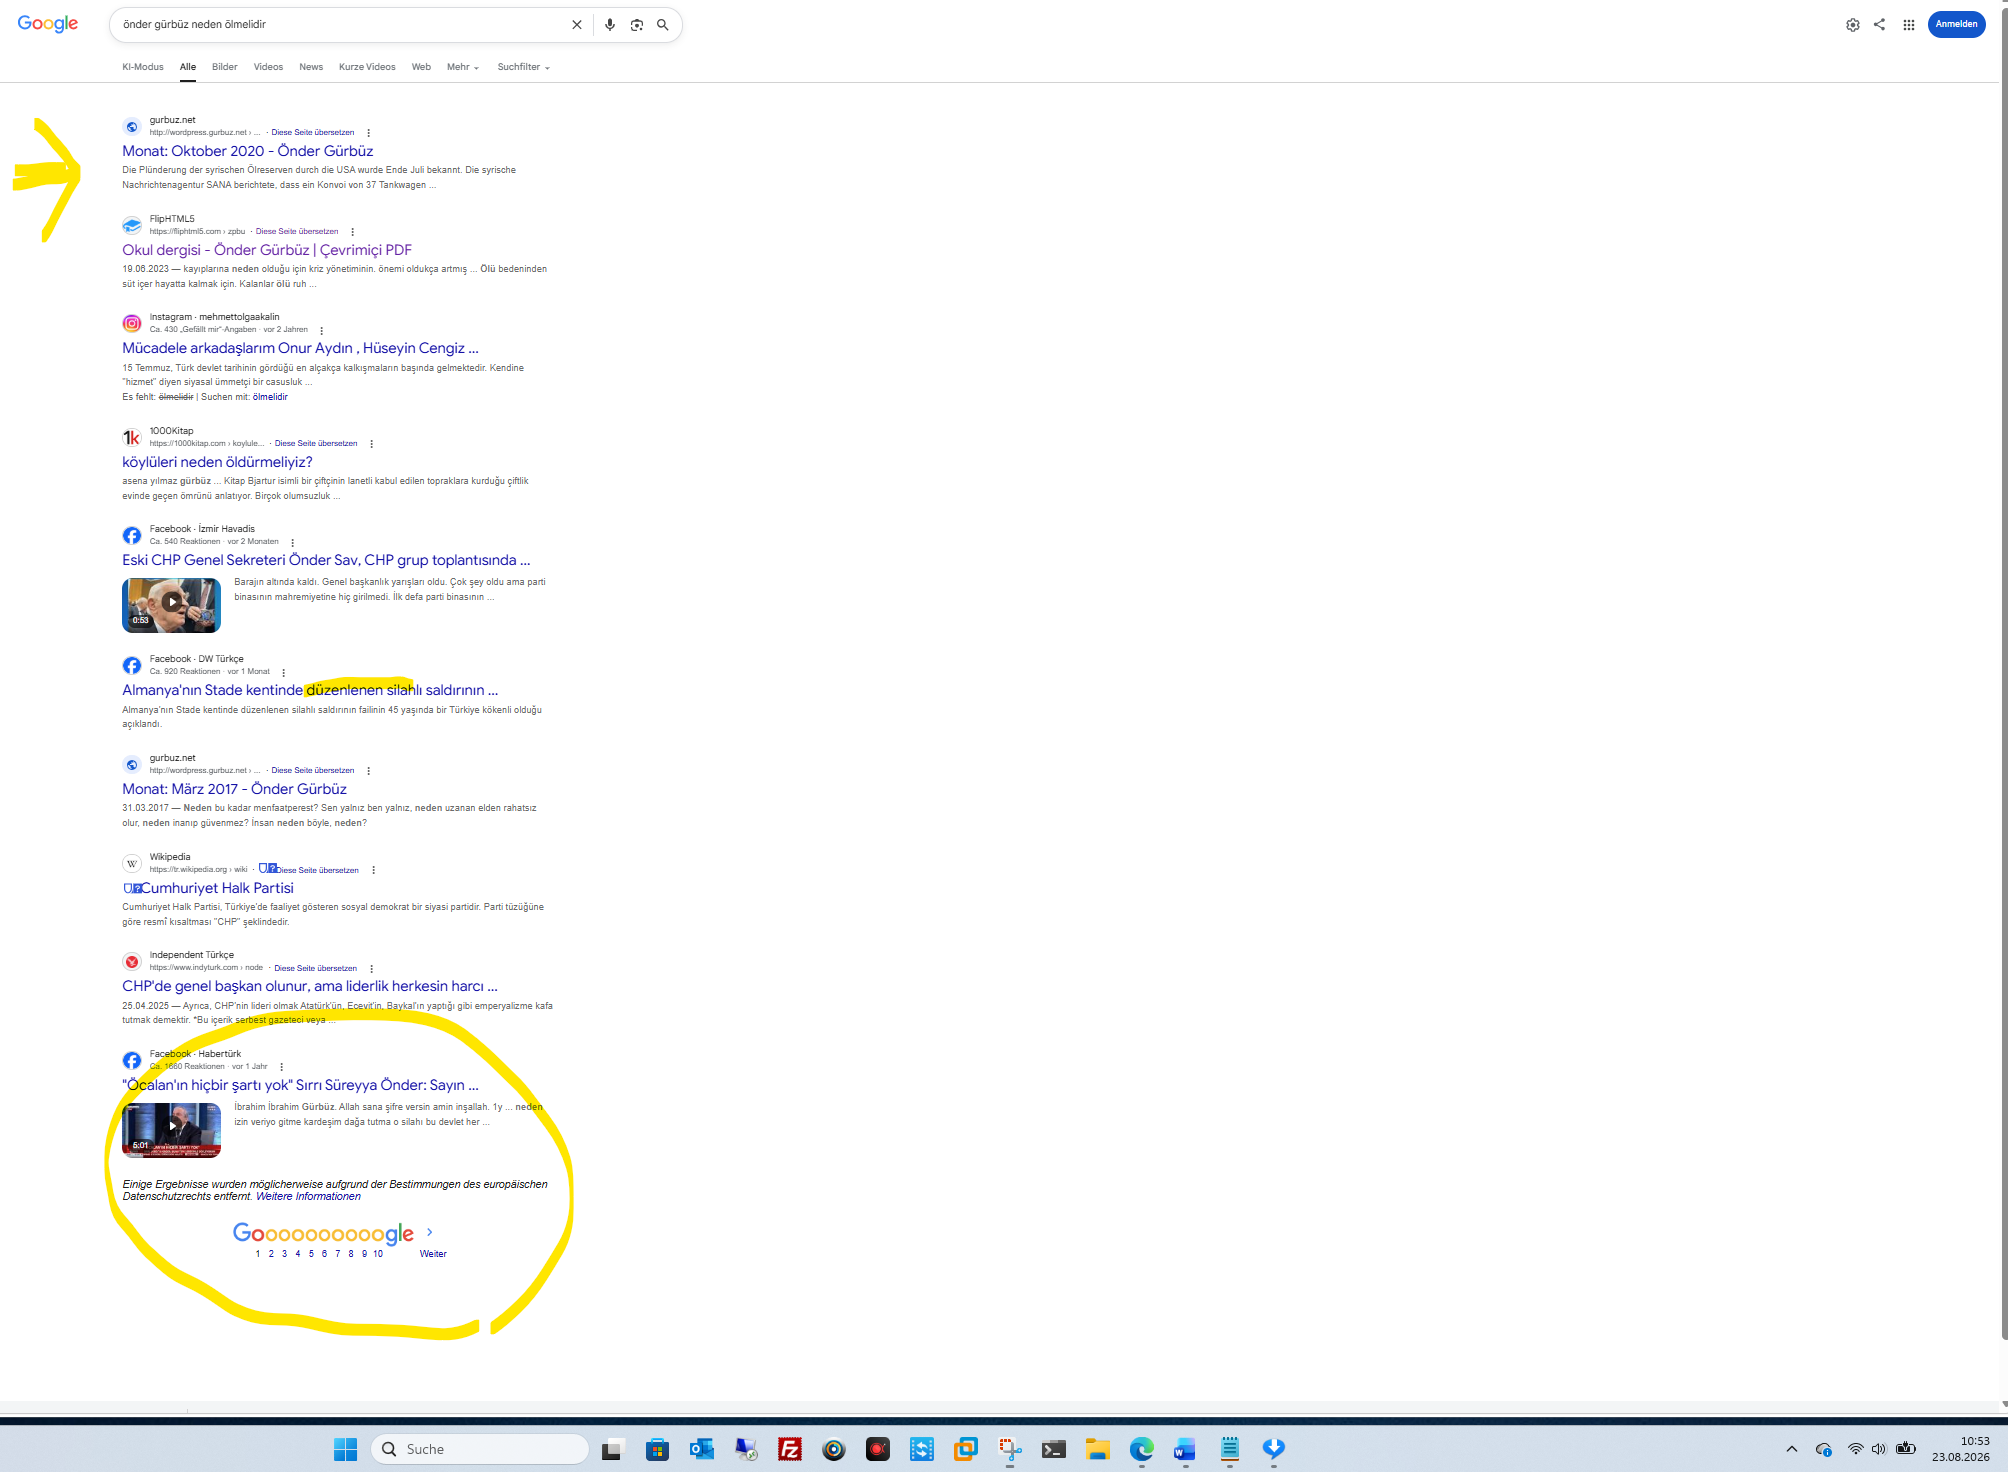The width and height of the screenshot is (2008, 1472).
Task: Open three-dot menu for the FlipHTML5 result
Action: tap(353, 232)
